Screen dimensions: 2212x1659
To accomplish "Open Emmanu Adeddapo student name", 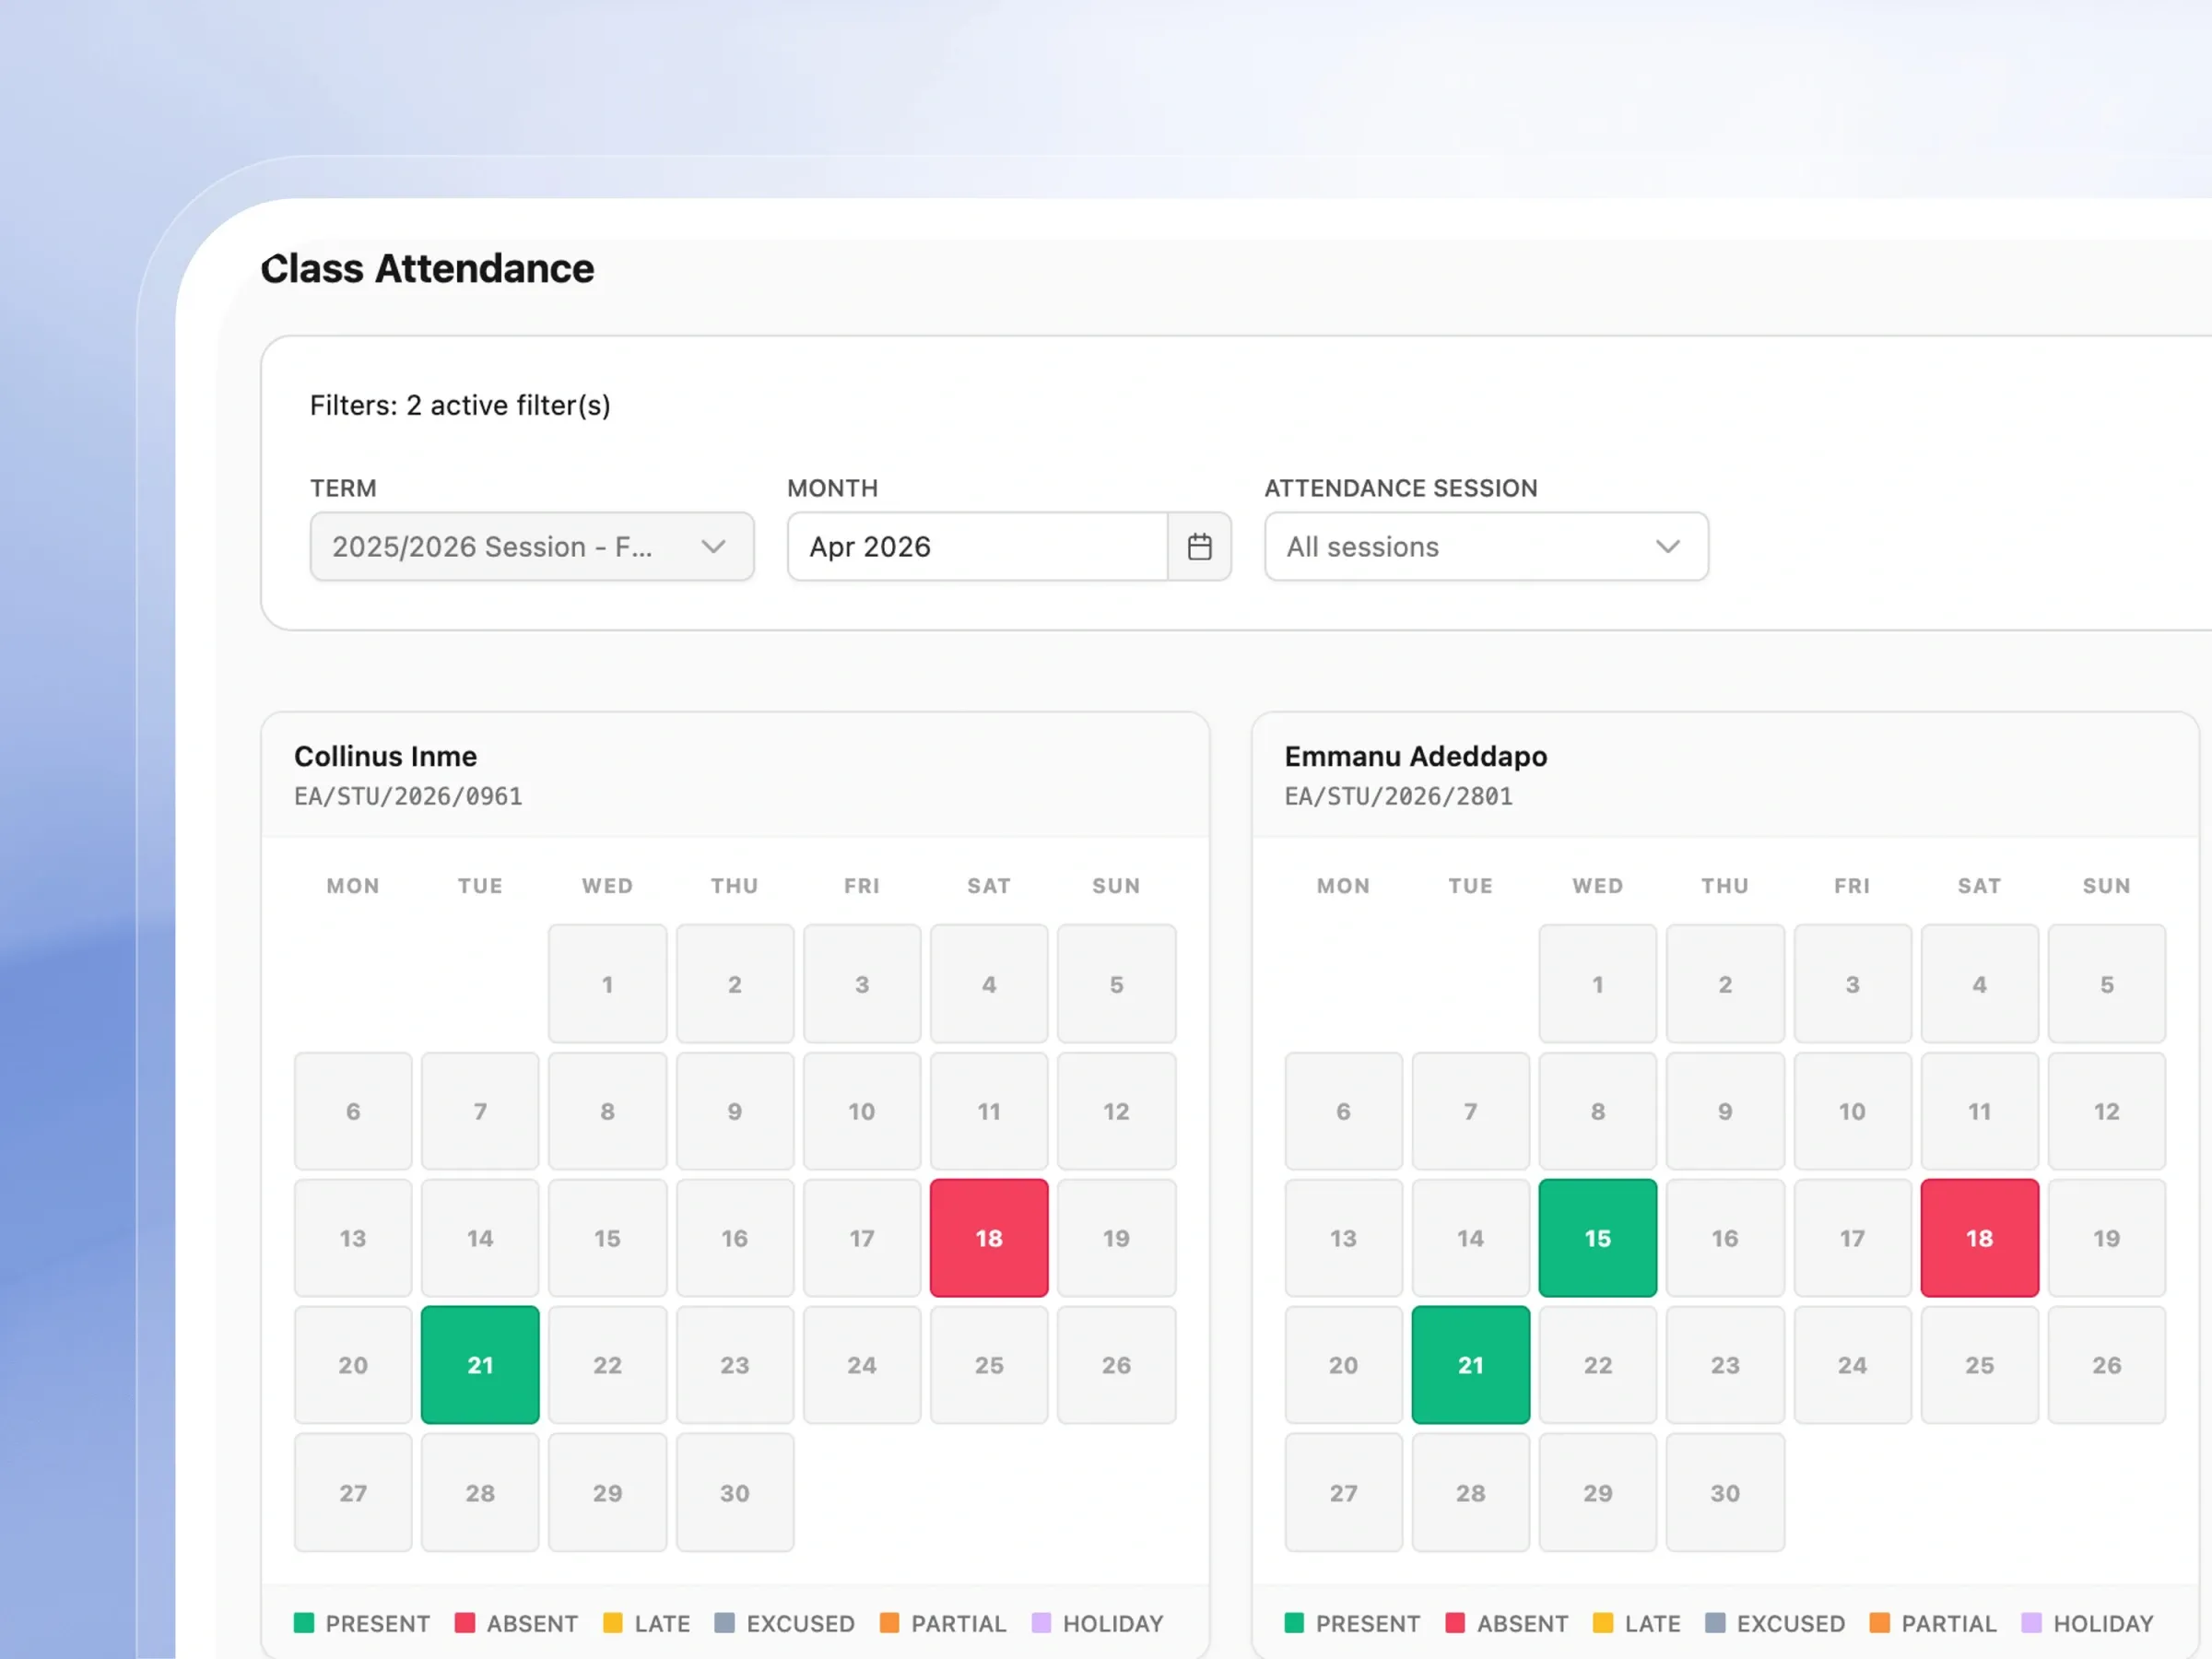I will coord(1416,756).
